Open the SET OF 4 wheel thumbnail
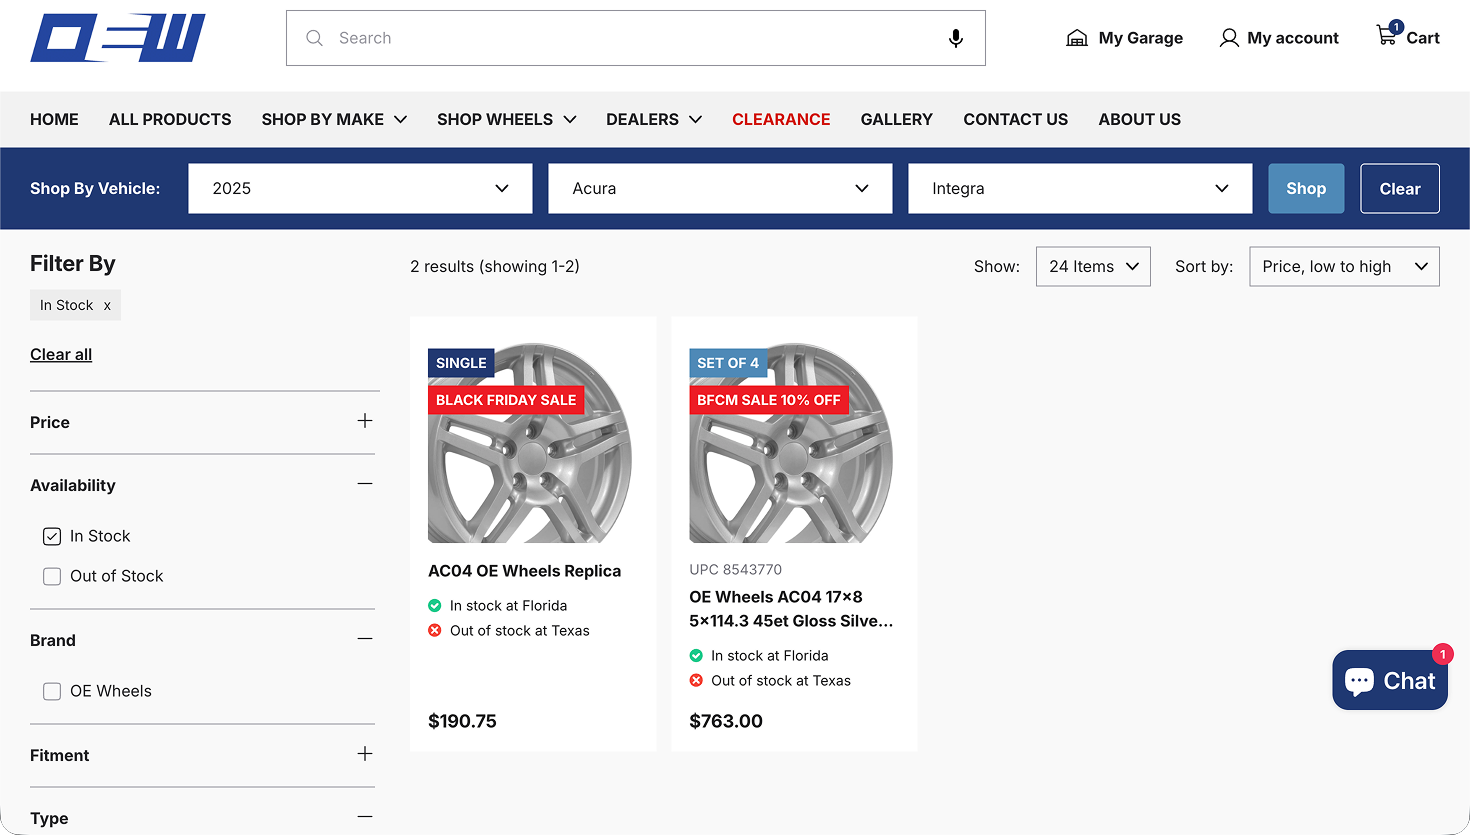The height and width of the screenshot is (835, 1470). click(x=793, y=445)
